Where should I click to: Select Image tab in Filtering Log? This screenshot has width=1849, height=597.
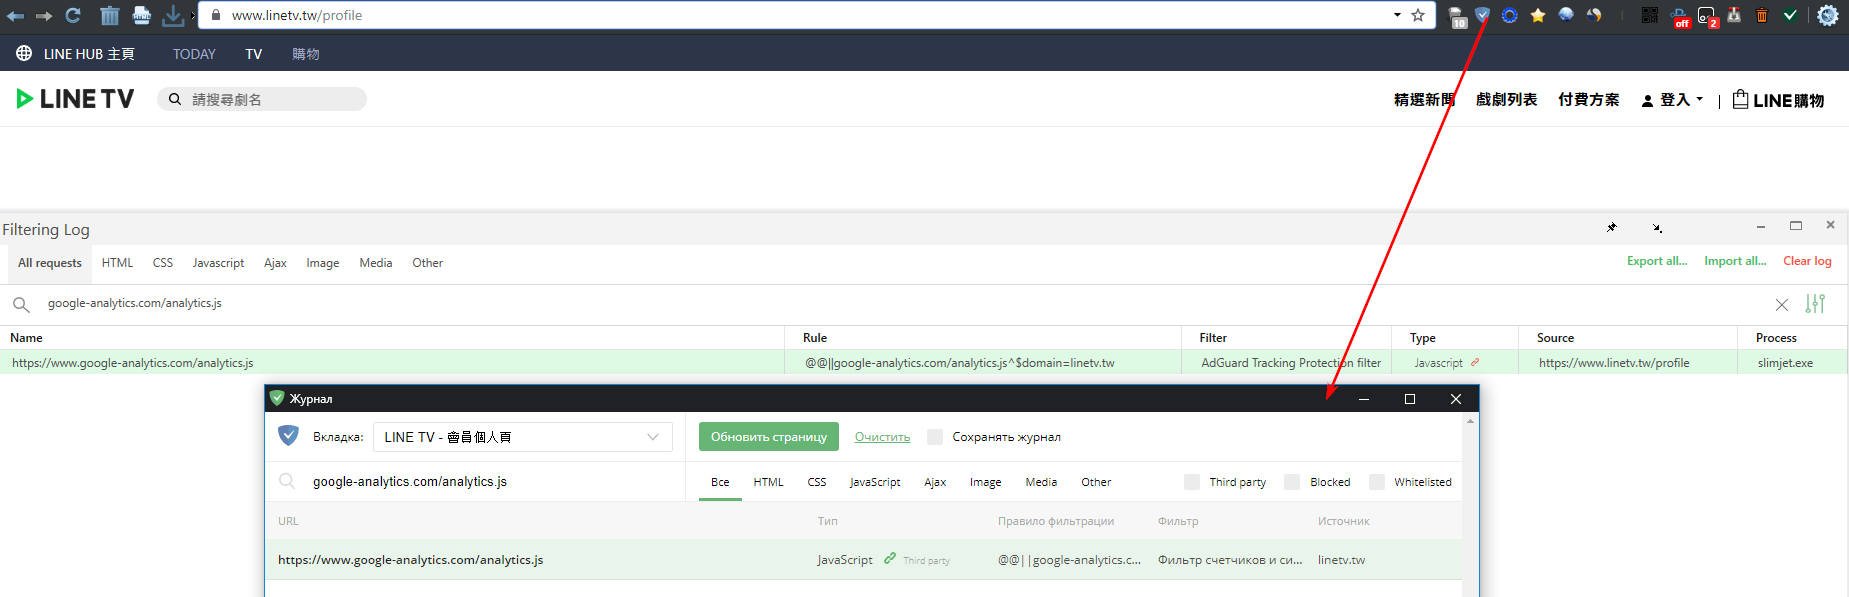[322, 263]
